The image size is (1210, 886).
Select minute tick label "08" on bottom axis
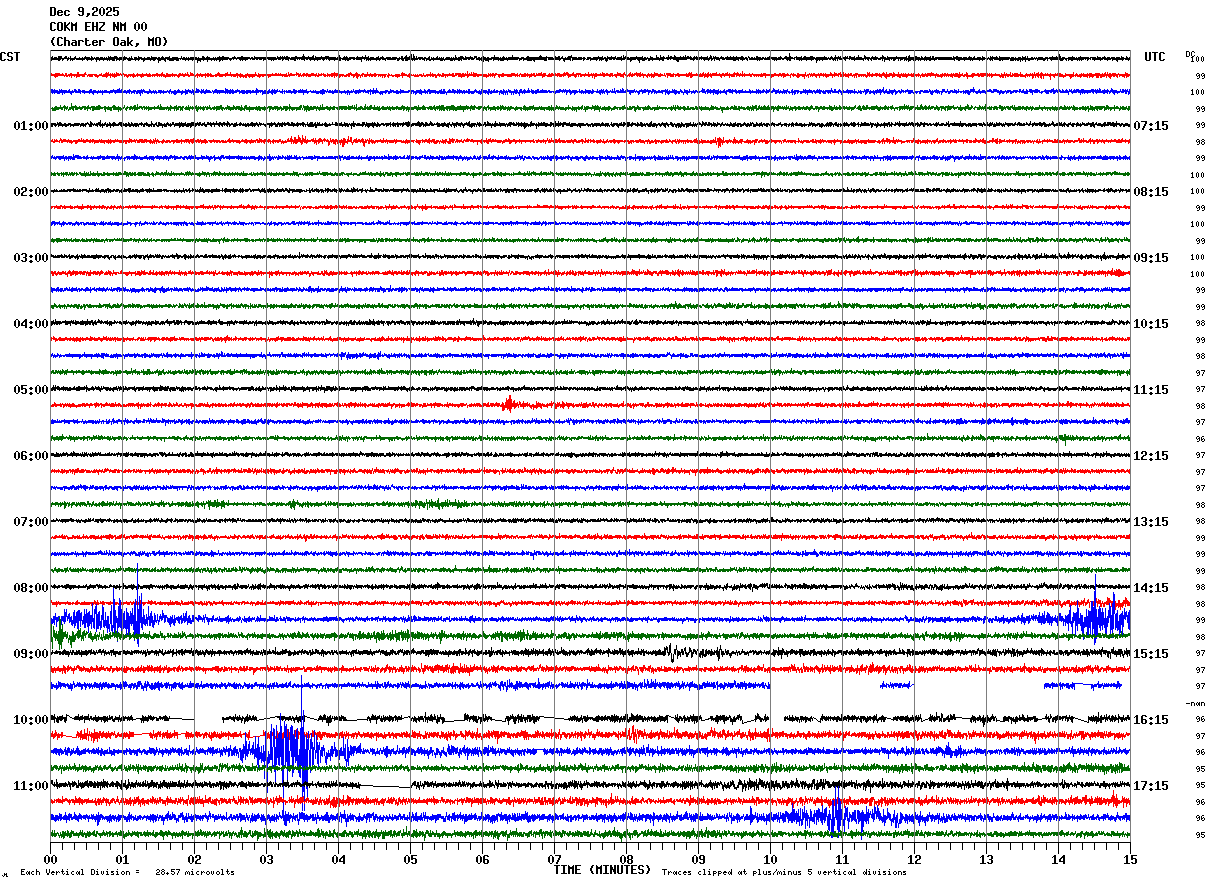(626, 859)
